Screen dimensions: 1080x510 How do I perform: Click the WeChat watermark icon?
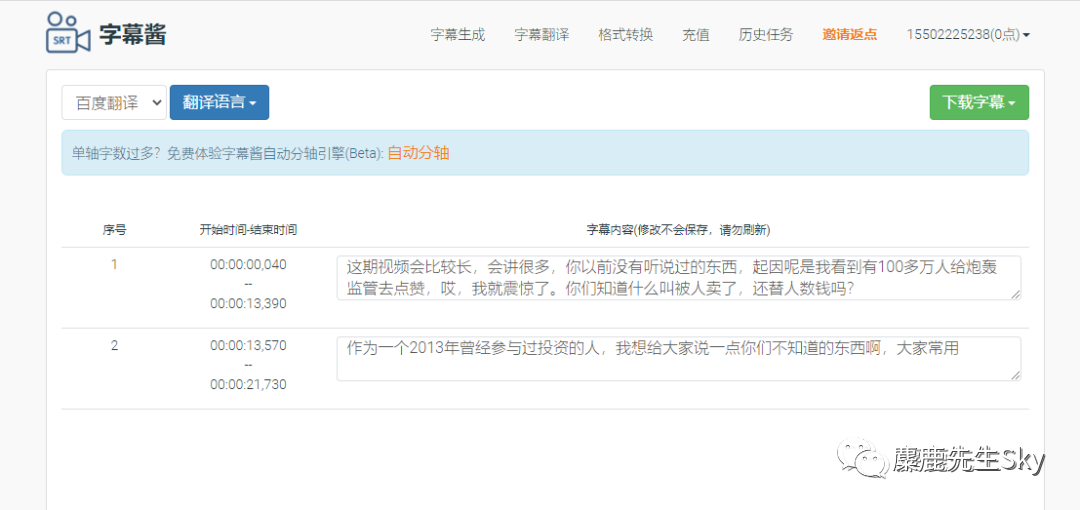coord(863,459)
